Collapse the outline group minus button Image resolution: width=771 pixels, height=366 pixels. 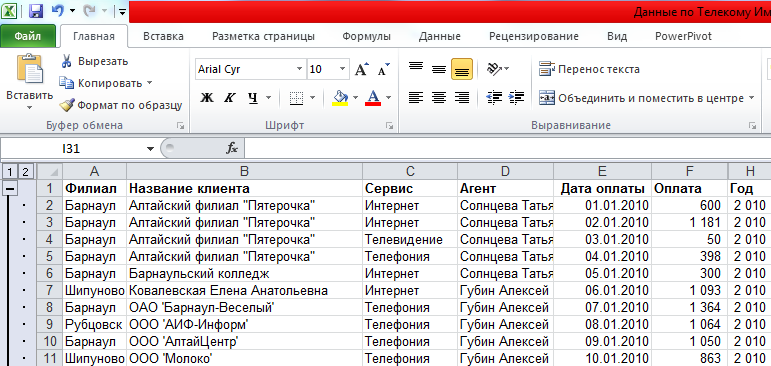(x=10, y=188)
